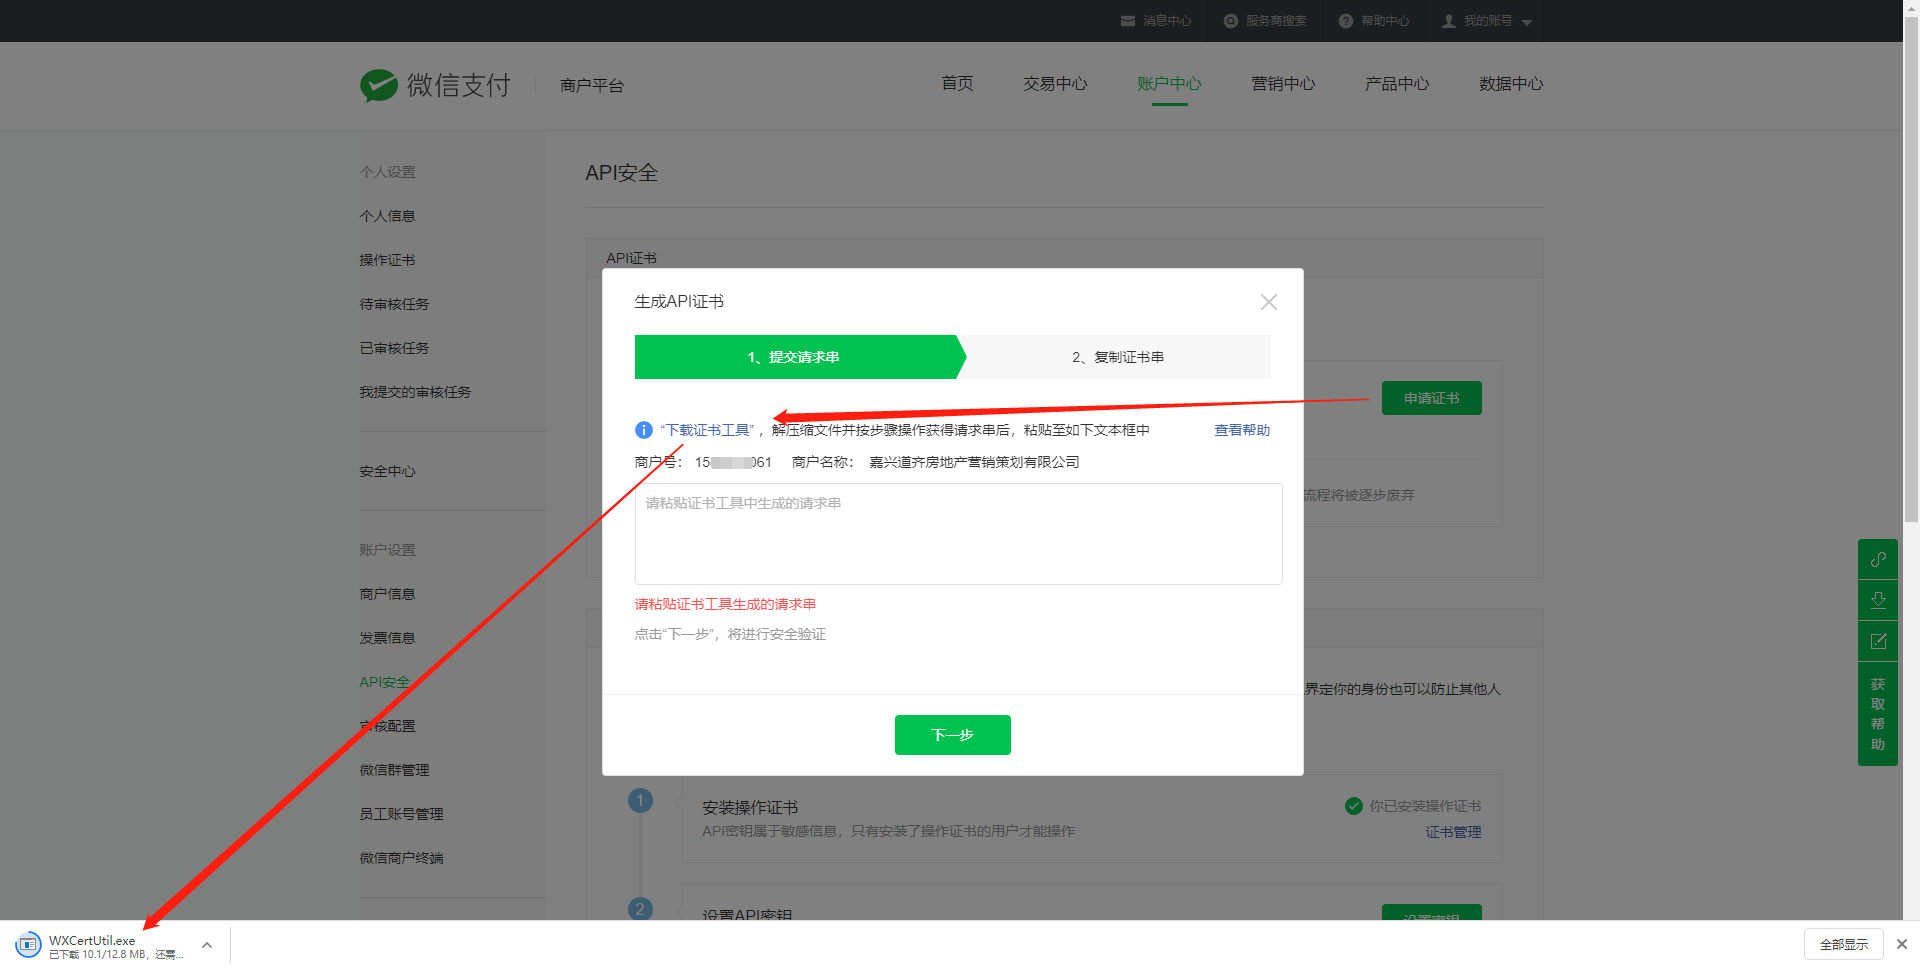Click my account user icon
Screen dimensions: 1920x969
(x=1449, y=21)
